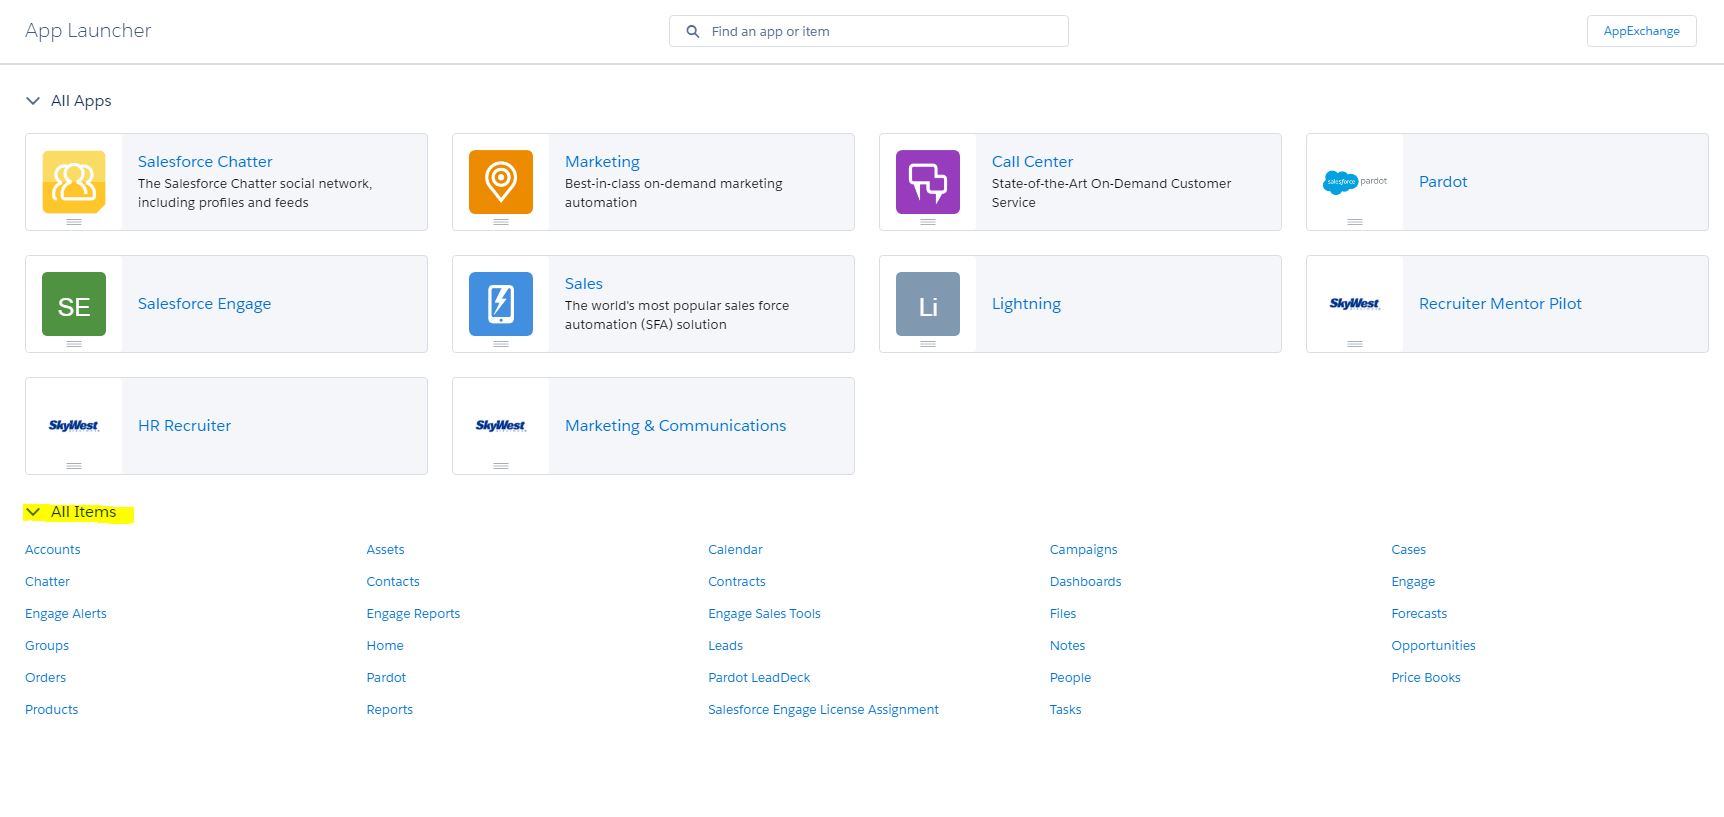Click SkyWest logo on HR Recruiter tile
Image resolution: width=1724 pixels, height=817 pixels.
[74, 426]
